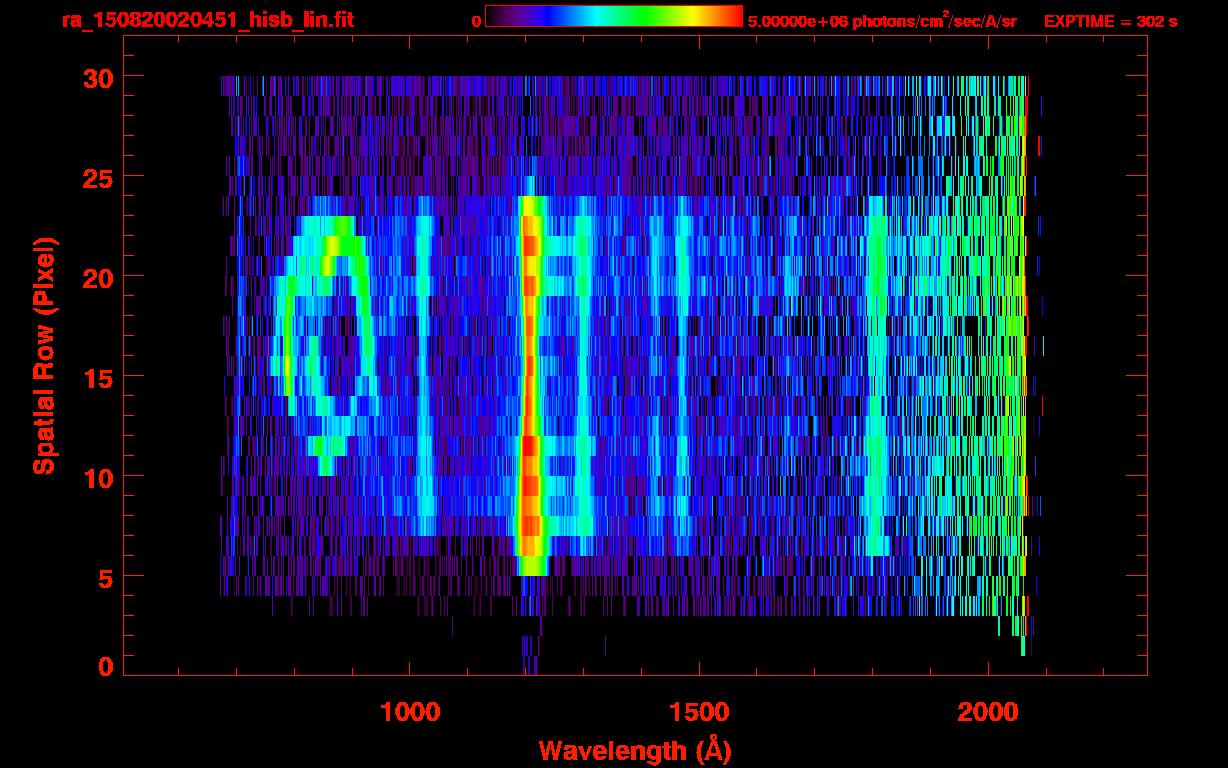Click the 1000 wavelength tick label

(410, 712)
